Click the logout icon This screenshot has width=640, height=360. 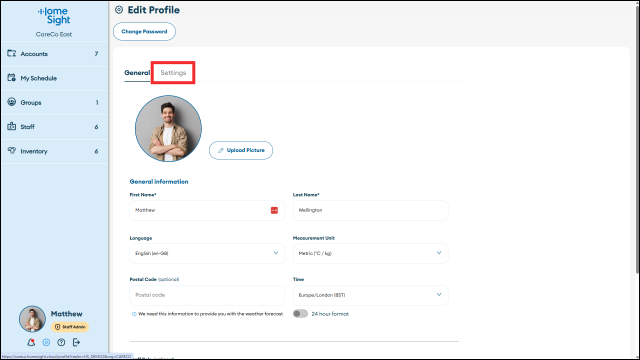pos(76,342)
